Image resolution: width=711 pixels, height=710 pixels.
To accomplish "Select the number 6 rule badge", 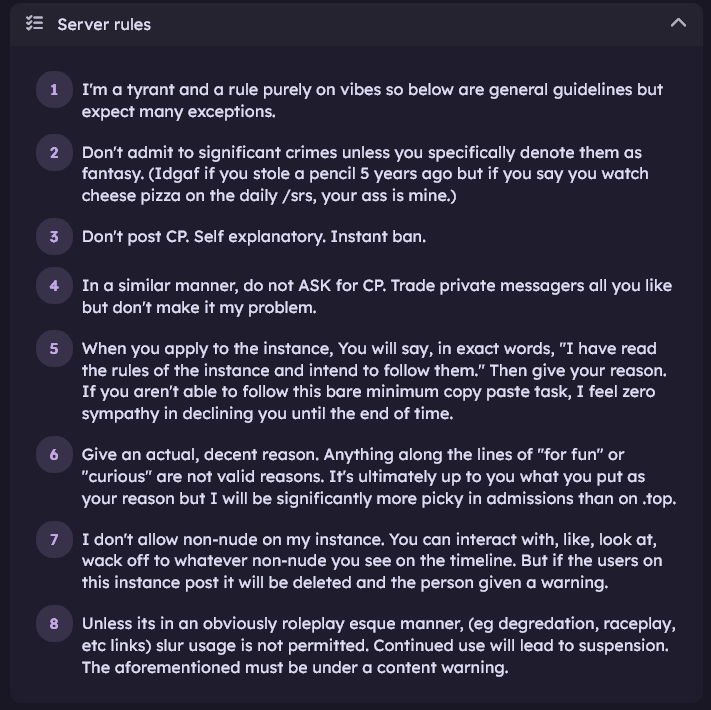I will 54,454.
